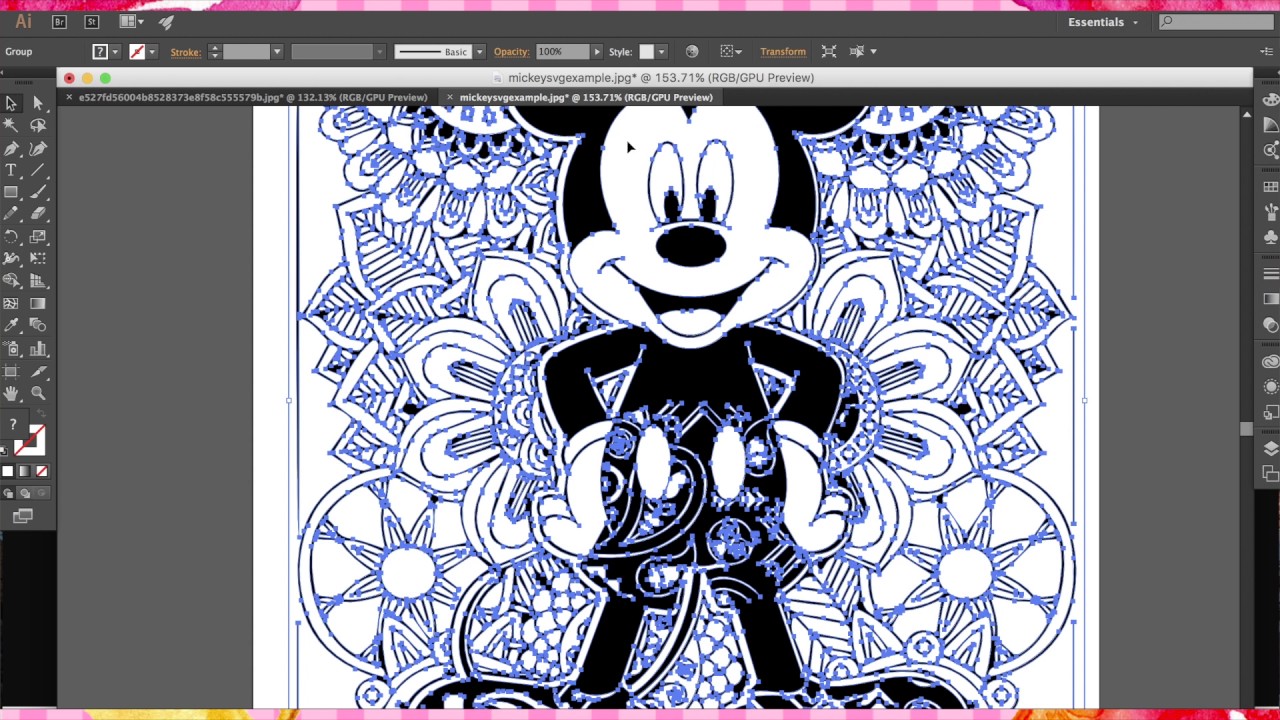Set paint mode to None
The image size is (1280, 720).
tap(42, 471)
